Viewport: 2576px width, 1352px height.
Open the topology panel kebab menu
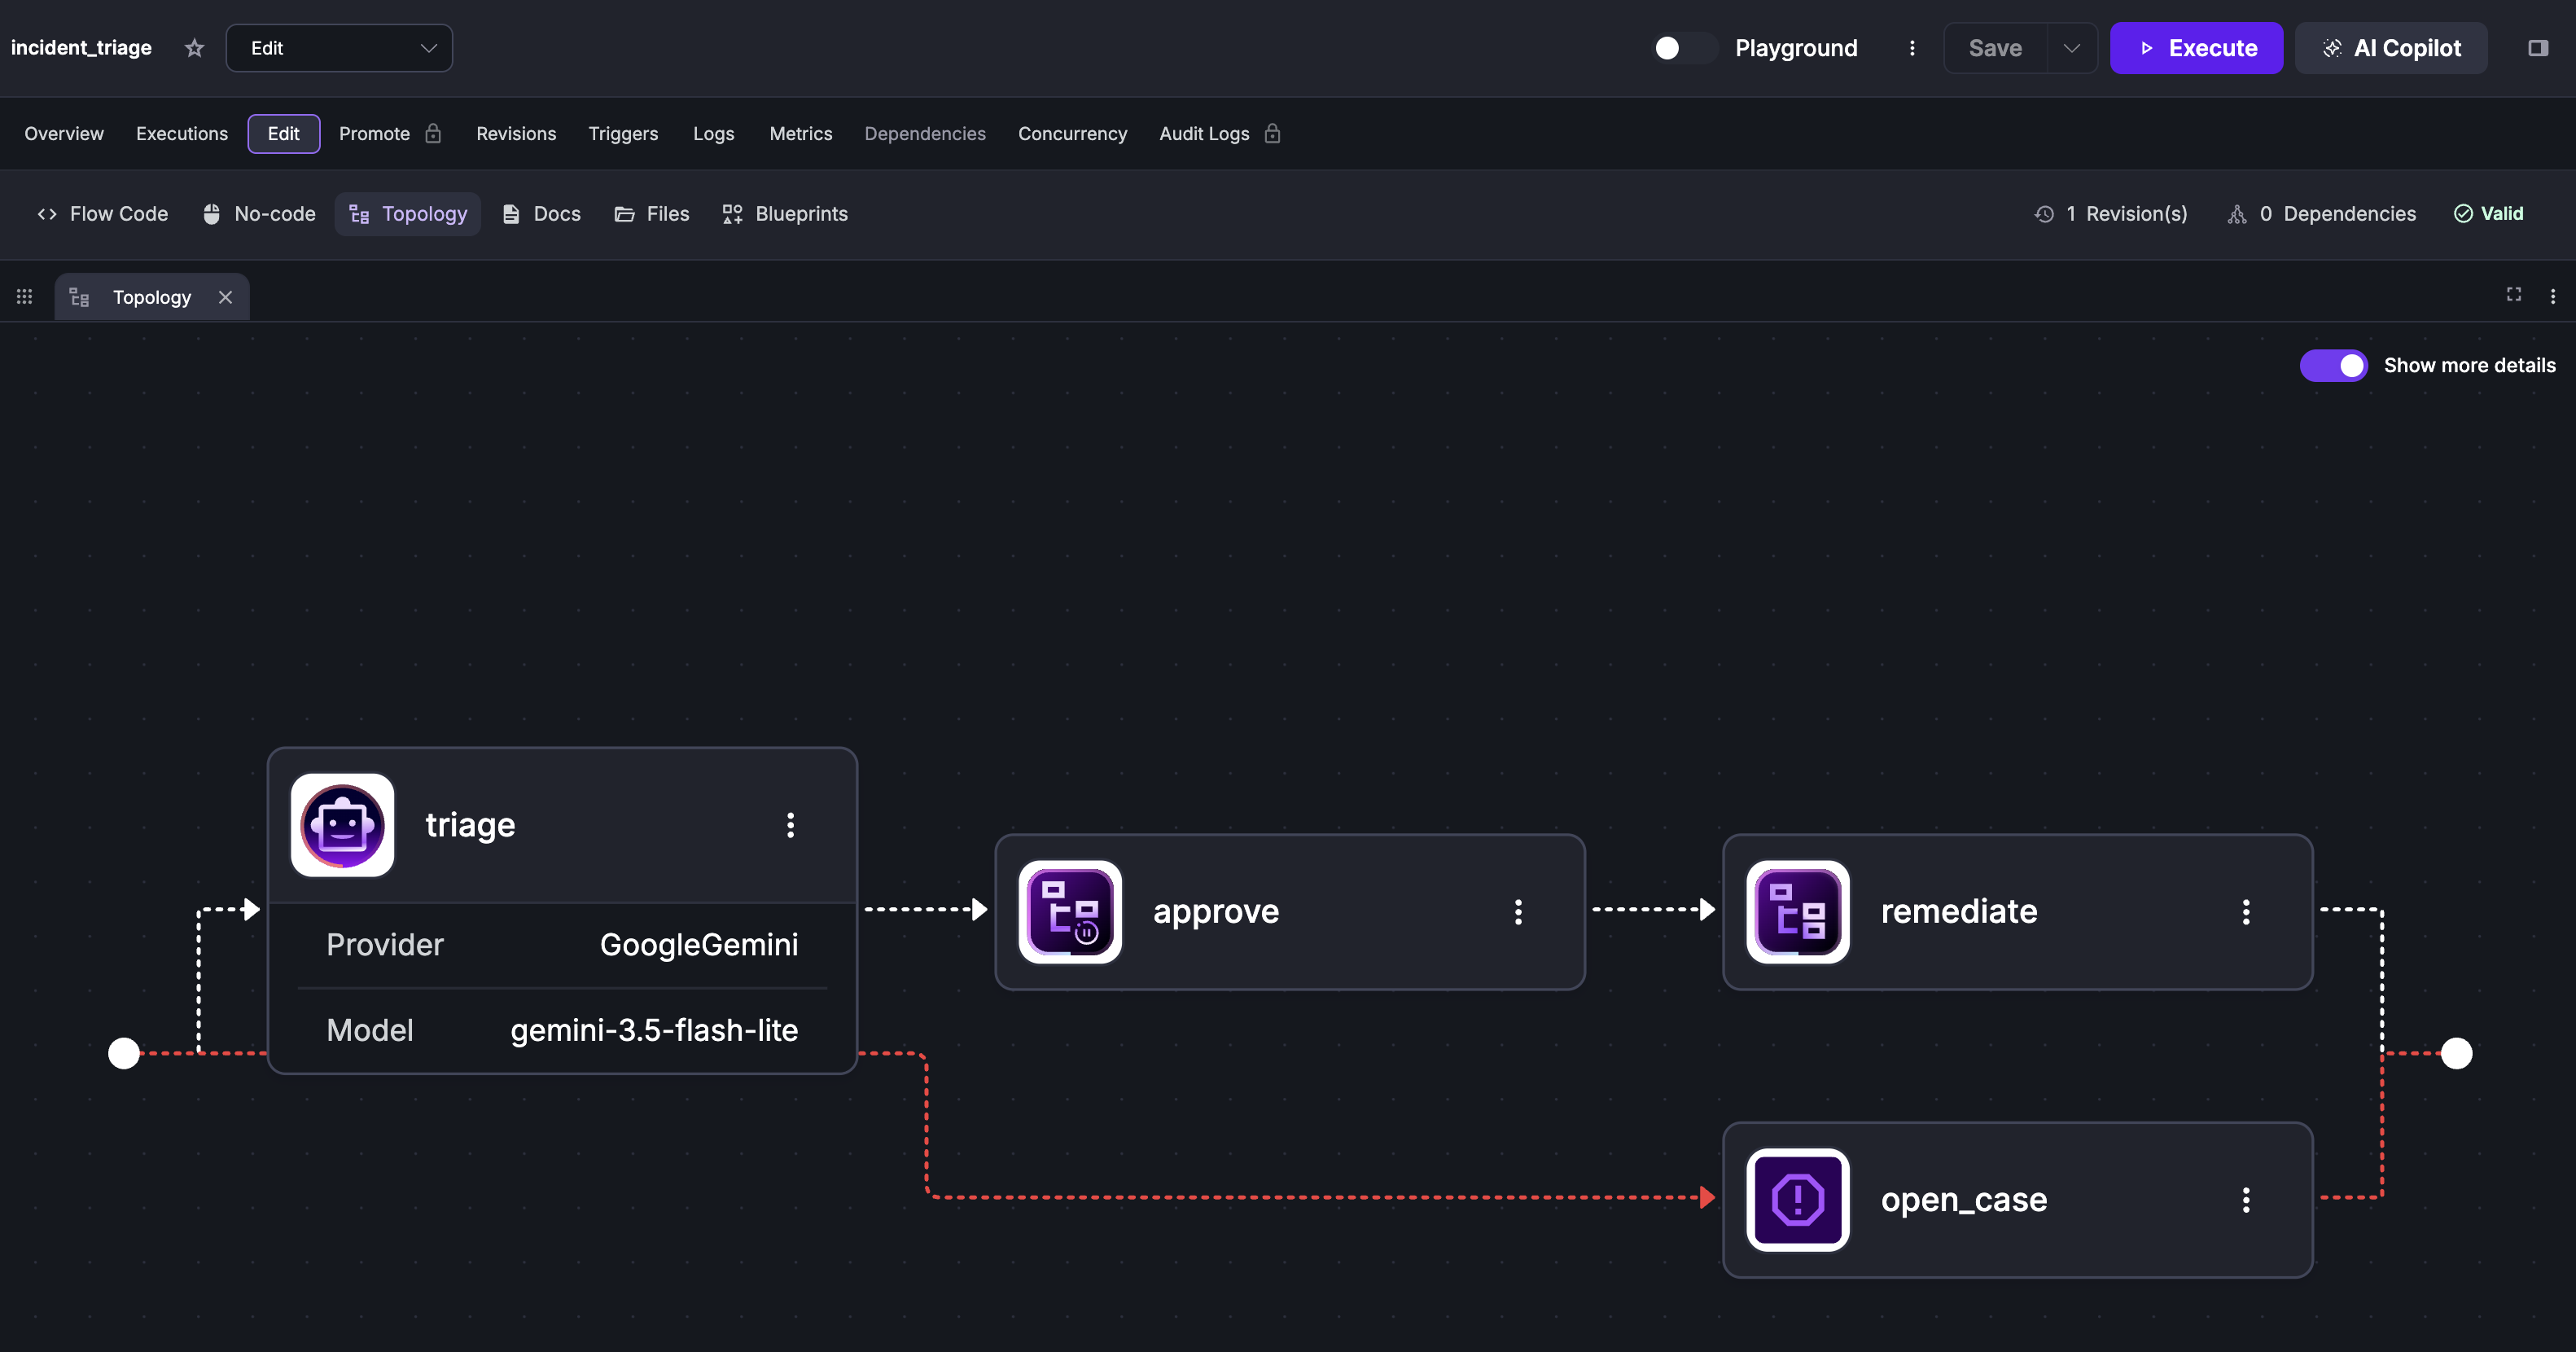[x=2553, y=296]
